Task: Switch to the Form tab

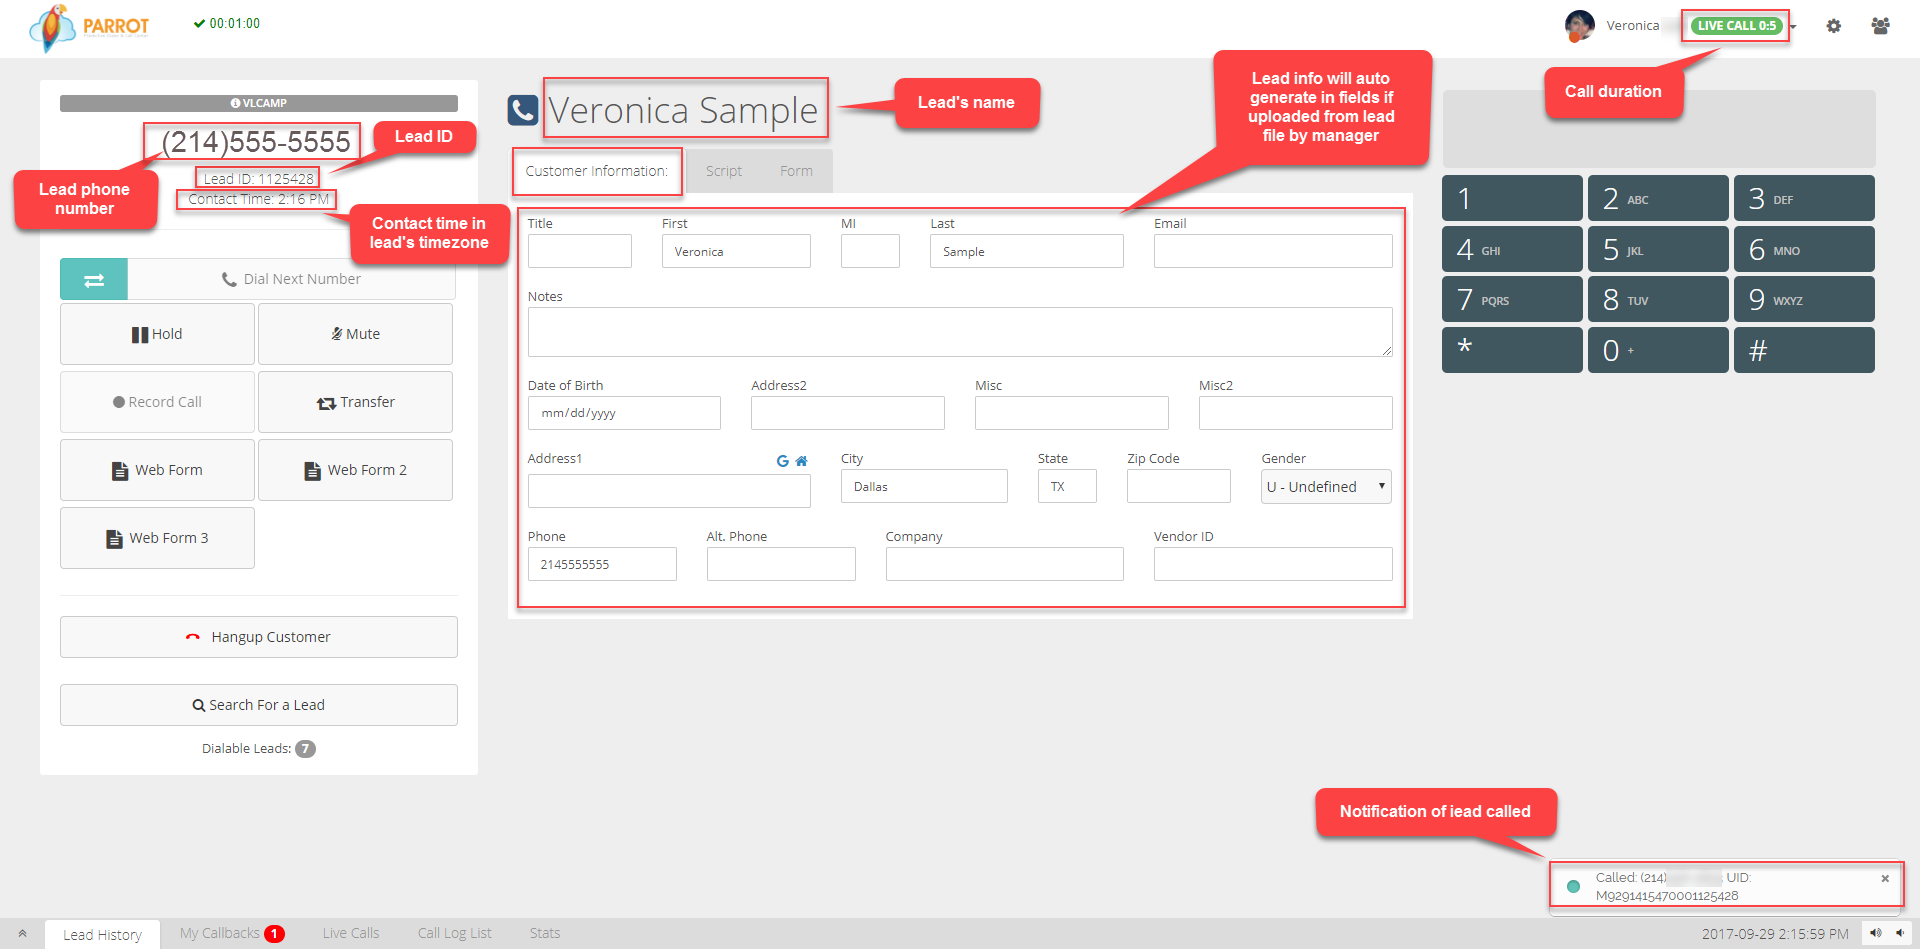Action: pyautogui.click(x=796, y=171)
